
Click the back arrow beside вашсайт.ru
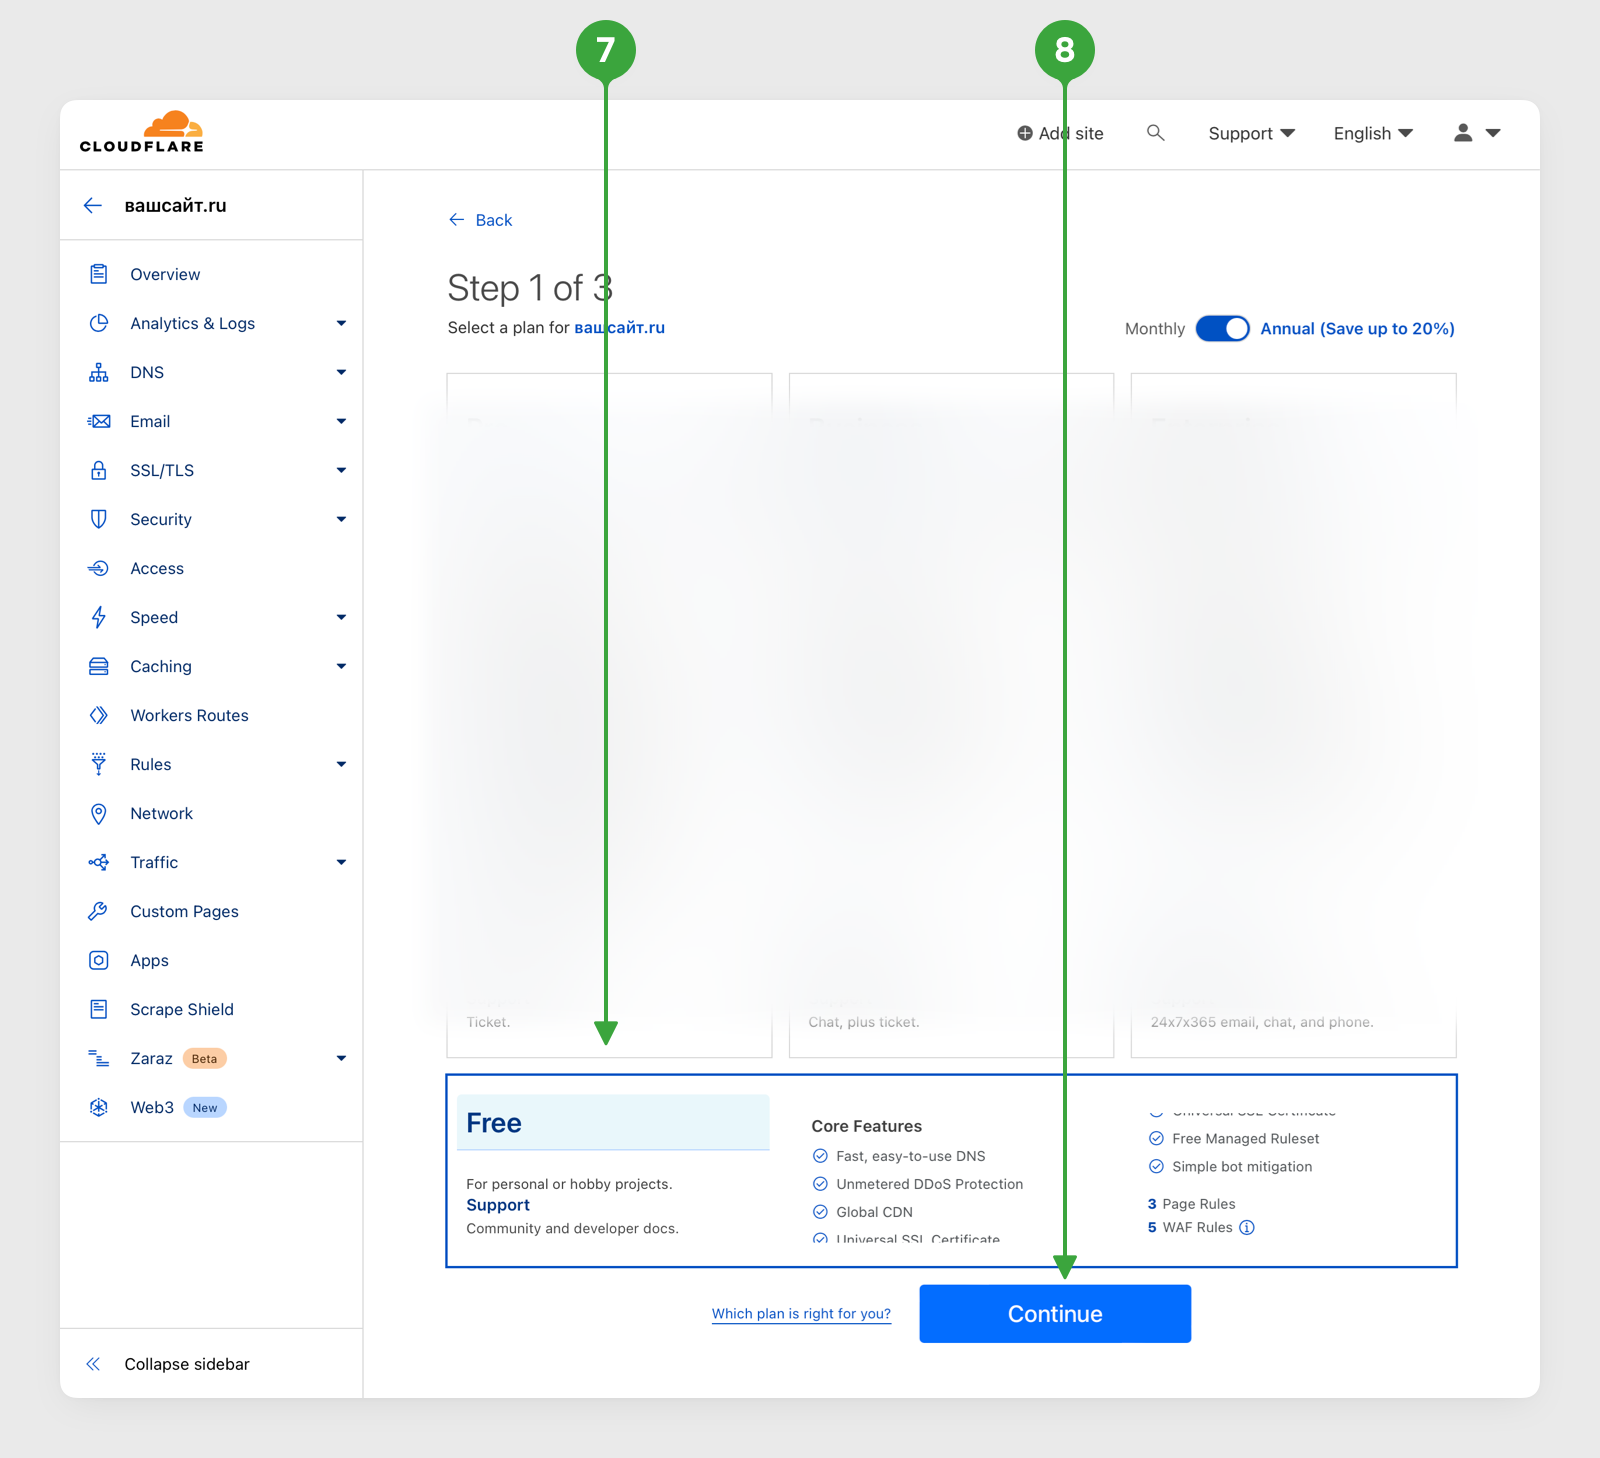[x=93, y=205]
